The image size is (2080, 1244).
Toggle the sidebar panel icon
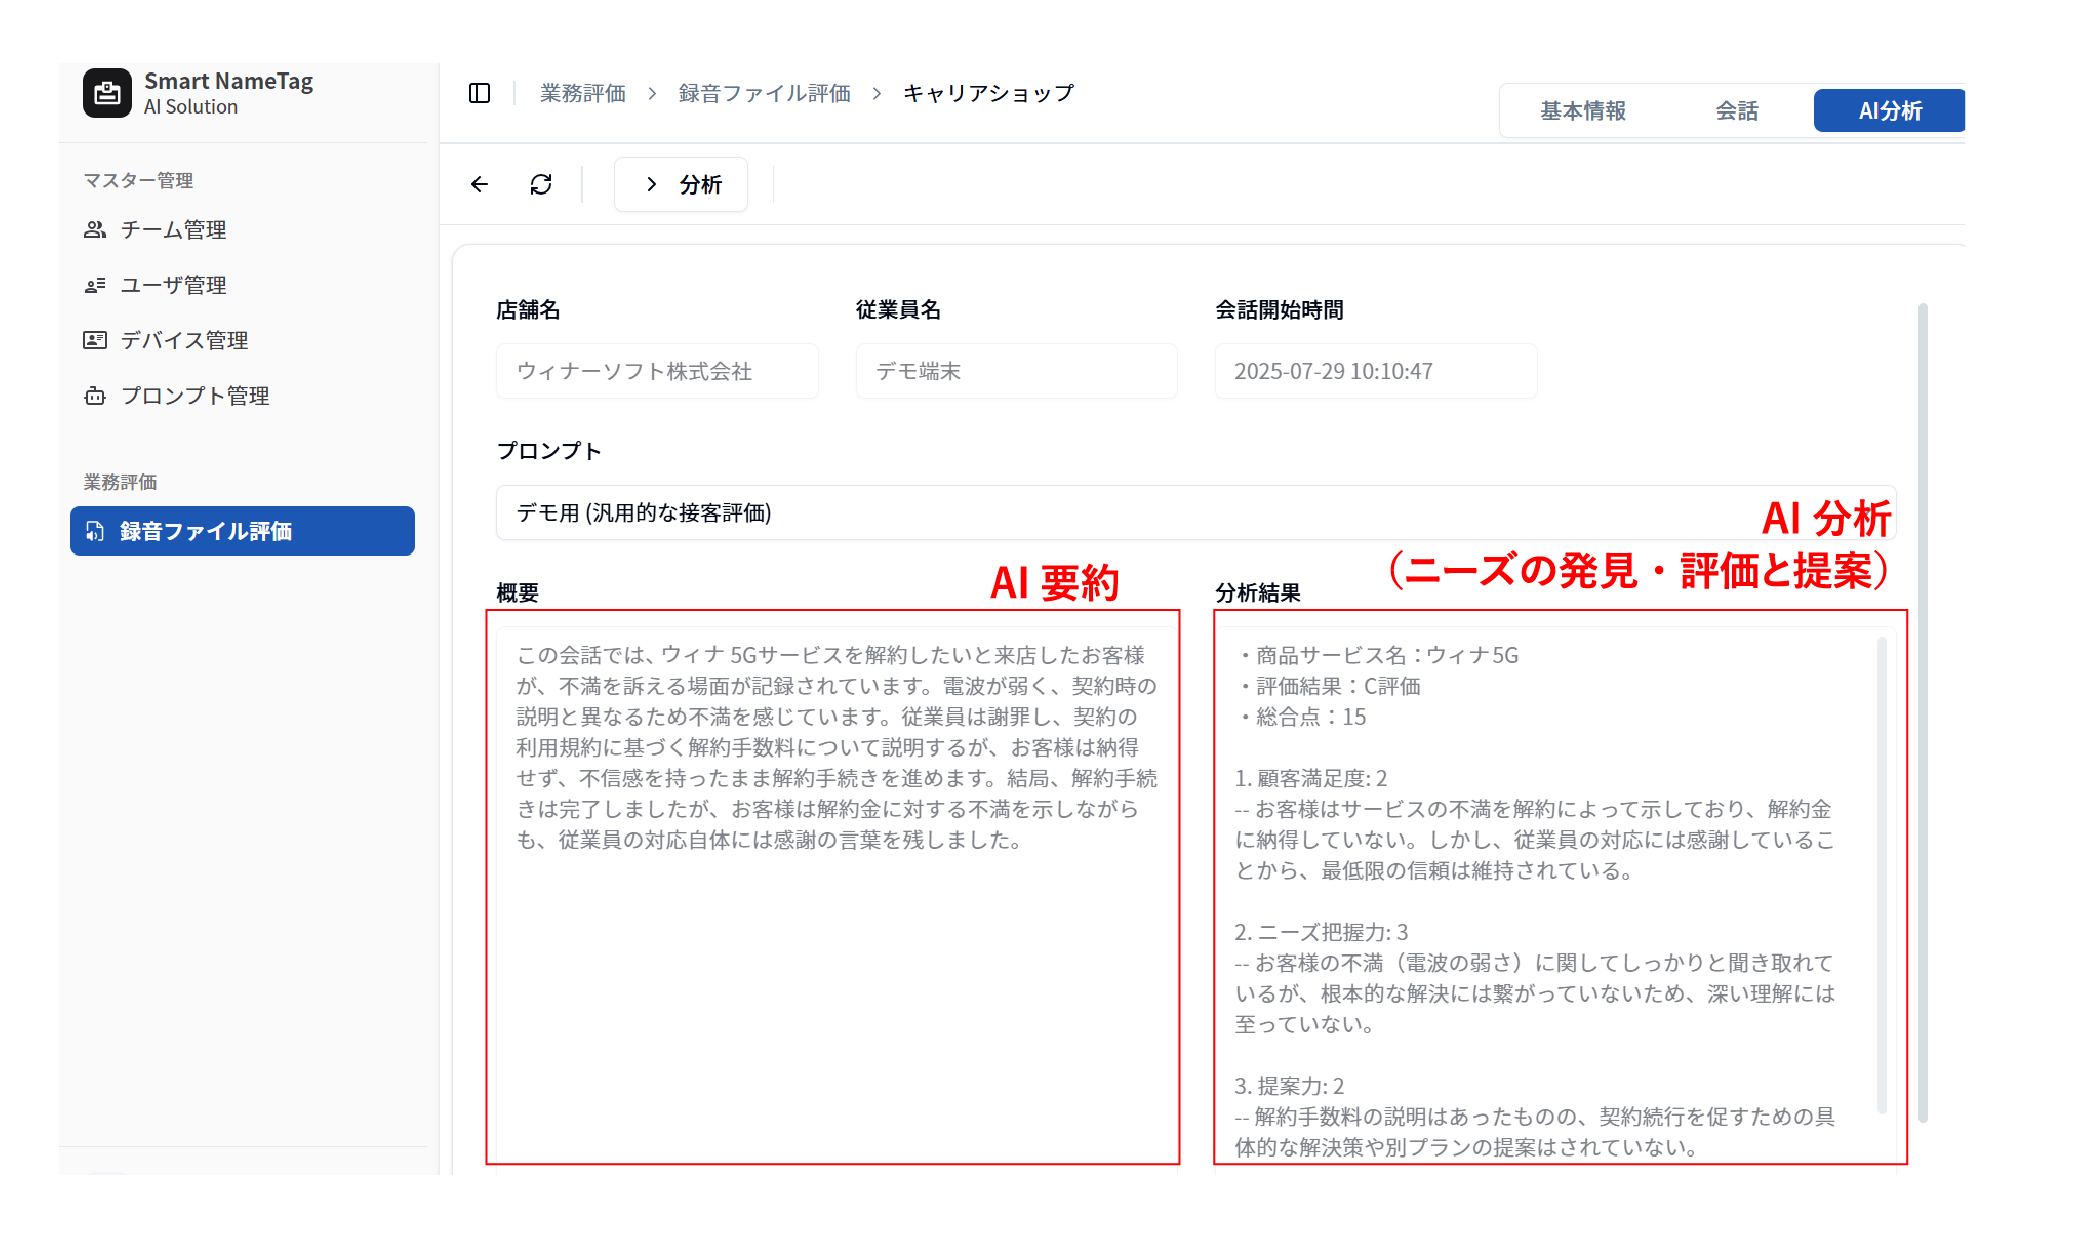[x=479, y=93]
